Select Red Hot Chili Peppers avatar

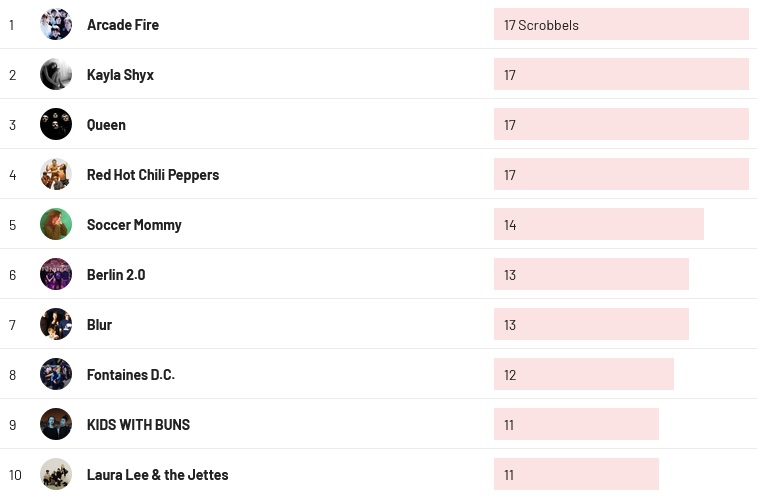tap(56, 174)
